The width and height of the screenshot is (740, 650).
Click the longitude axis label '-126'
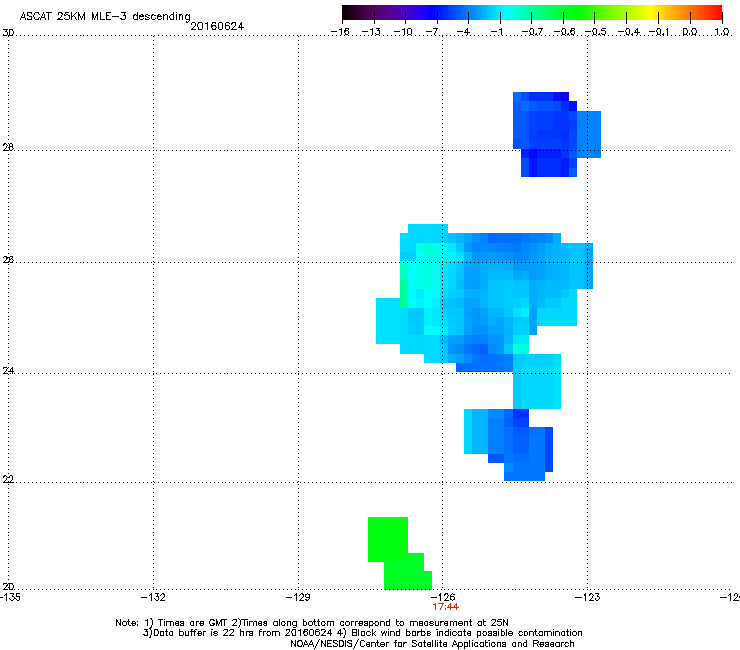[443, 597]
